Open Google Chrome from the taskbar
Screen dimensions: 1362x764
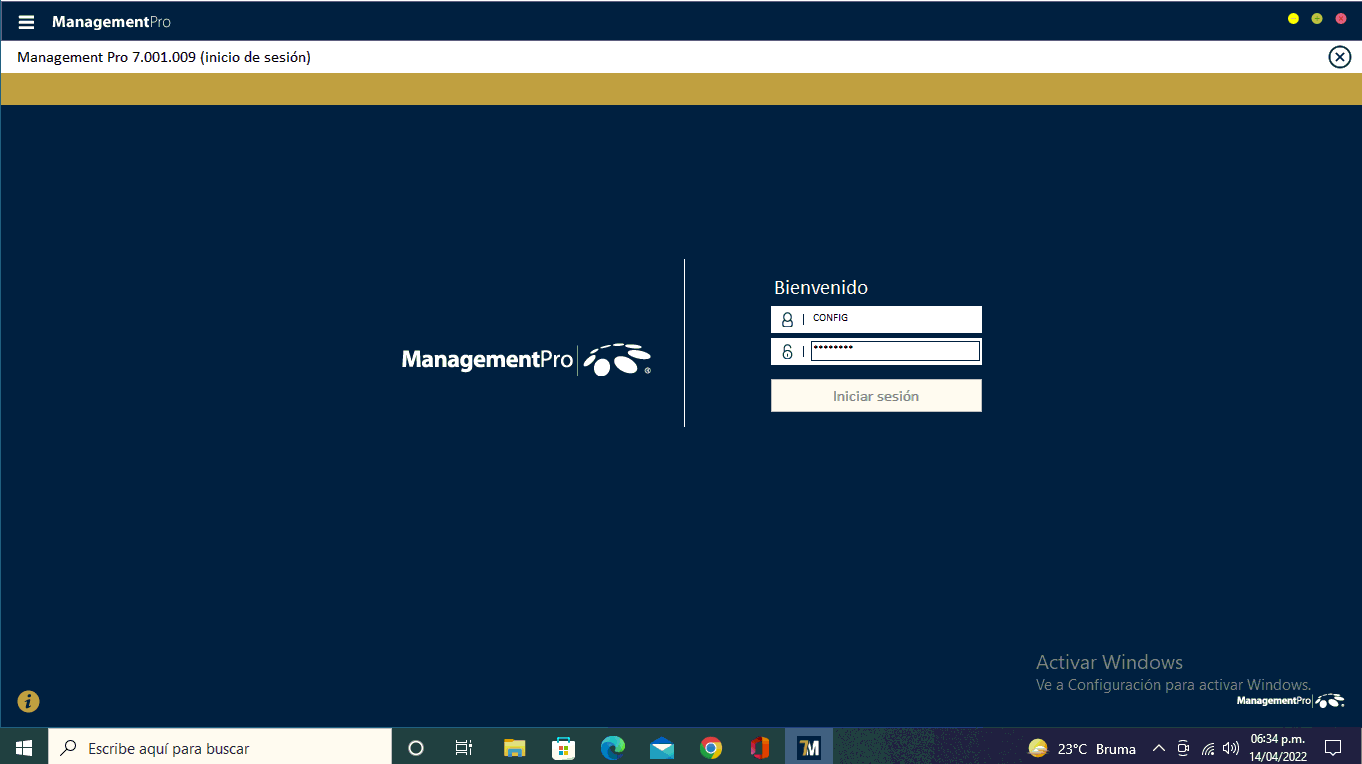click(711, 748)
